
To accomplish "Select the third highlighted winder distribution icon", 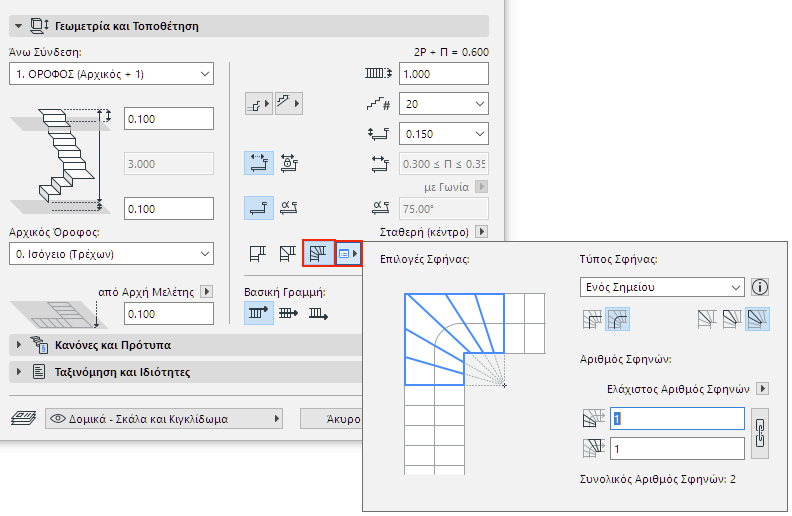I will (757, 319).
